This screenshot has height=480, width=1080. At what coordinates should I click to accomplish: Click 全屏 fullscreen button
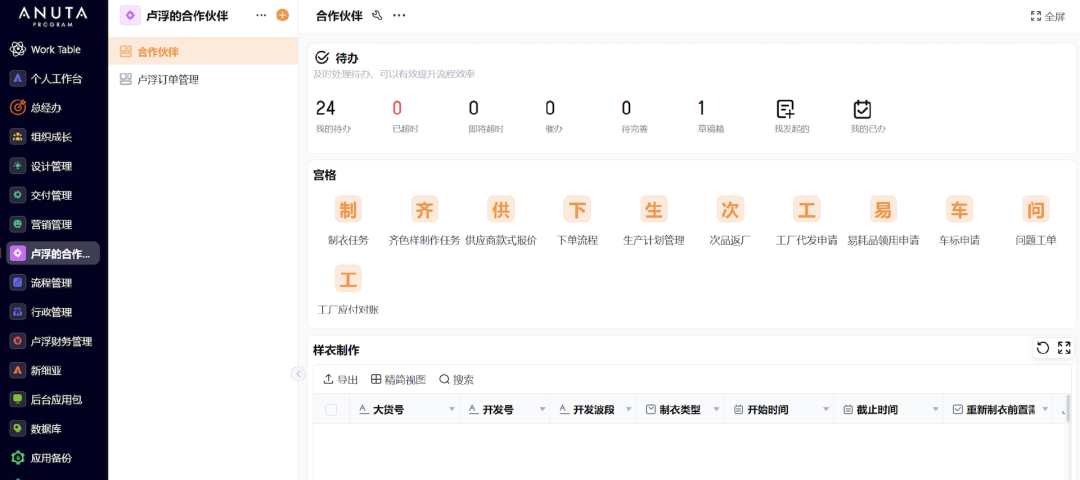(1048, 16)
